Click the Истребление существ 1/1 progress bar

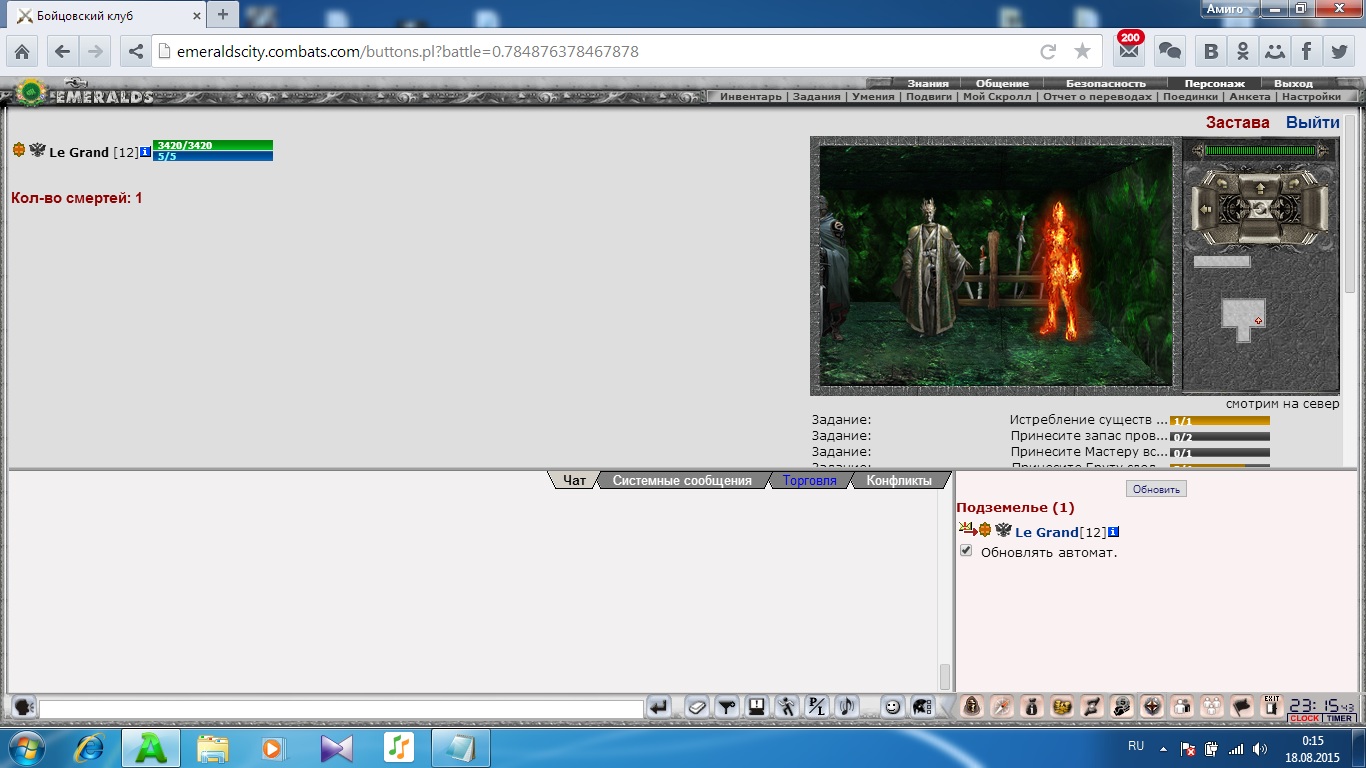1220,421
